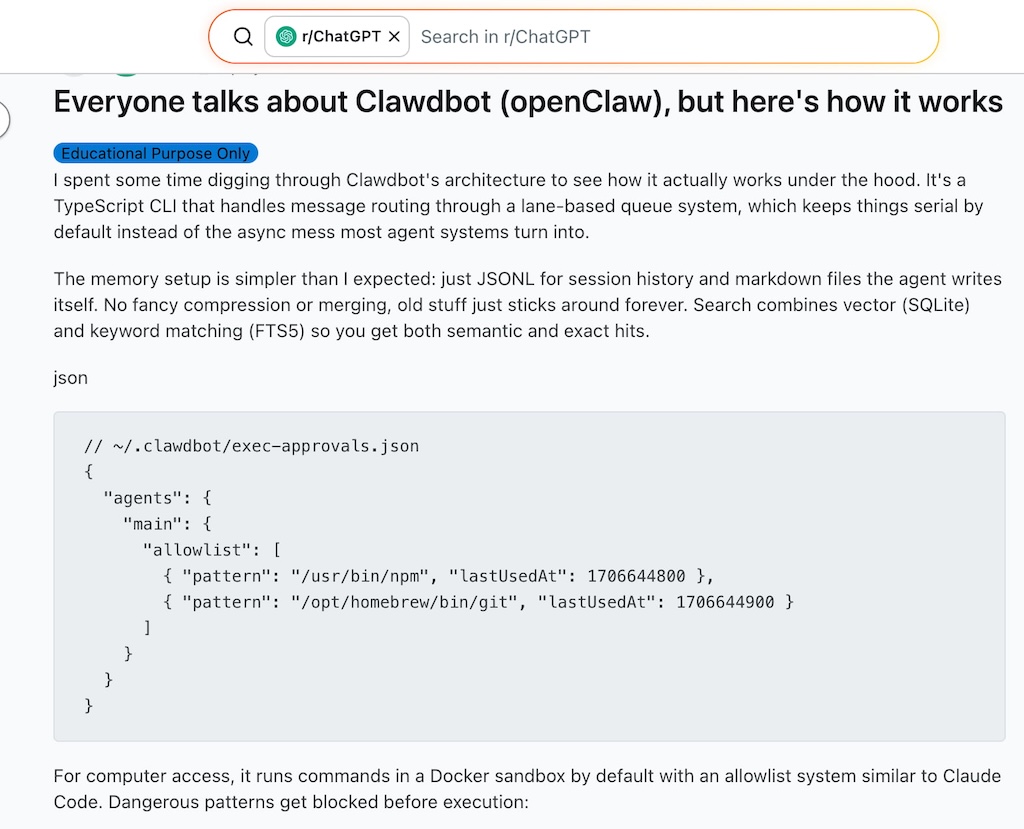
Task: Click the ChatGPT logo in search chip
Action: pos(287,37)
